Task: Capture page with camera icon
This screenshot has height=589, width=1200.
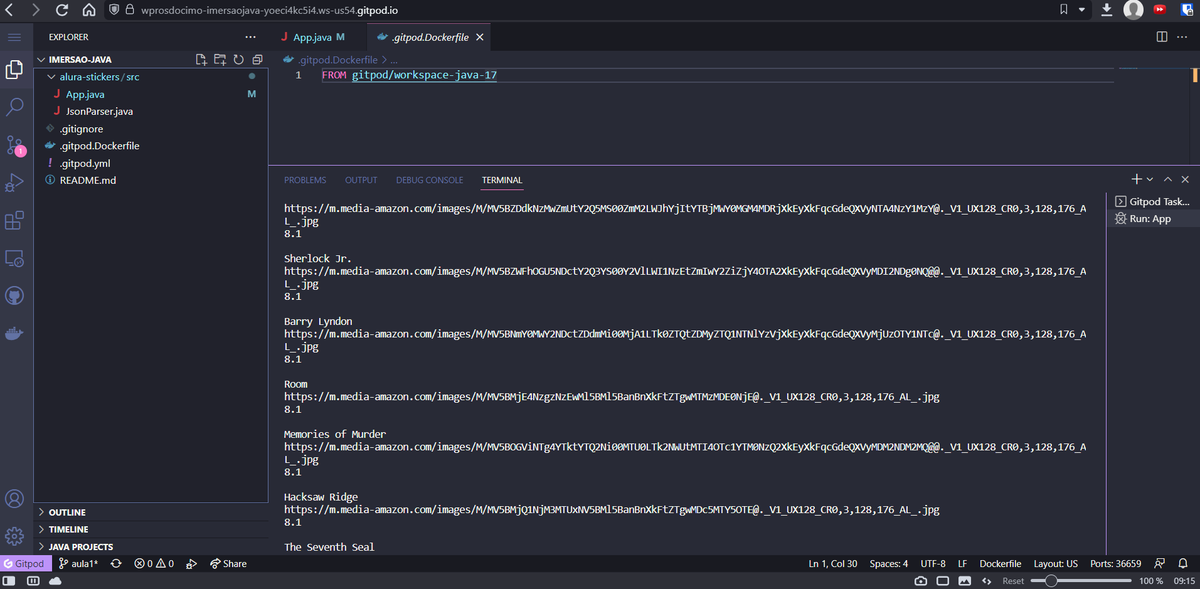Action: [920, 581]
